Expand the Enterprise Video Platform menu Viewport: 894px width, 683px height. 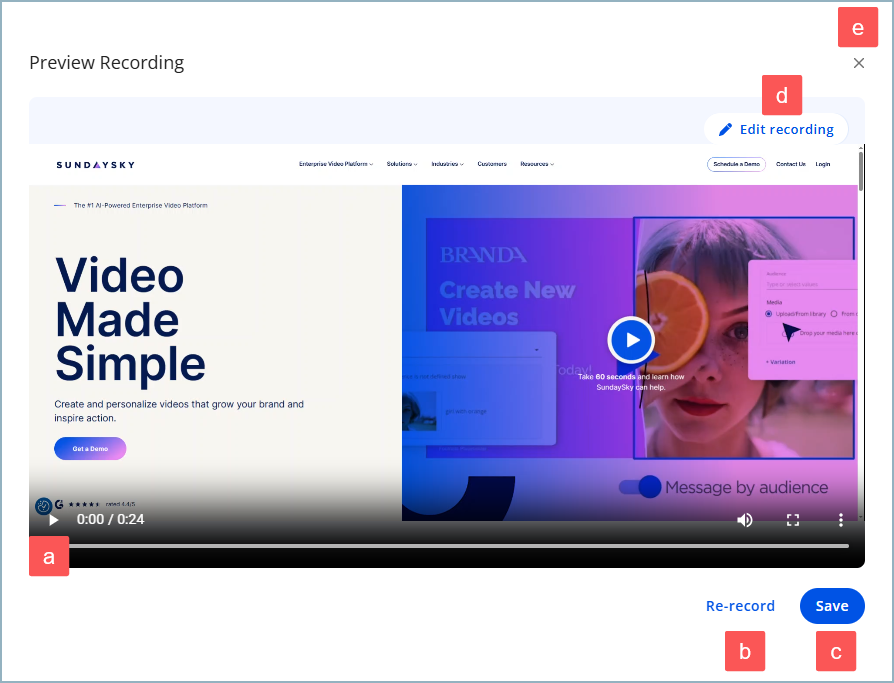336,164
